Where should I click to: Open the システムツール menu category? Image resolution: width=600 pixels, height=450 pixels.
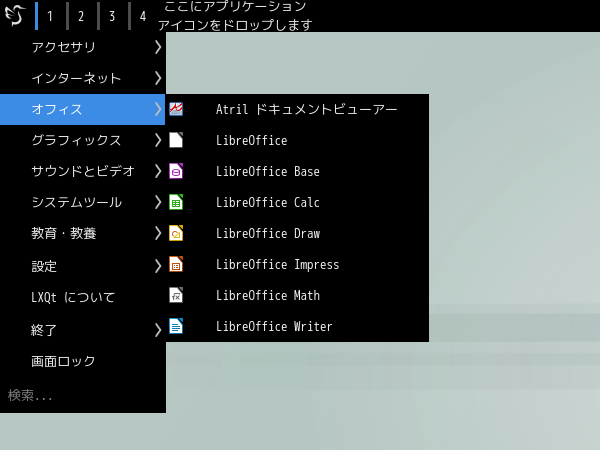click(83, 202)
